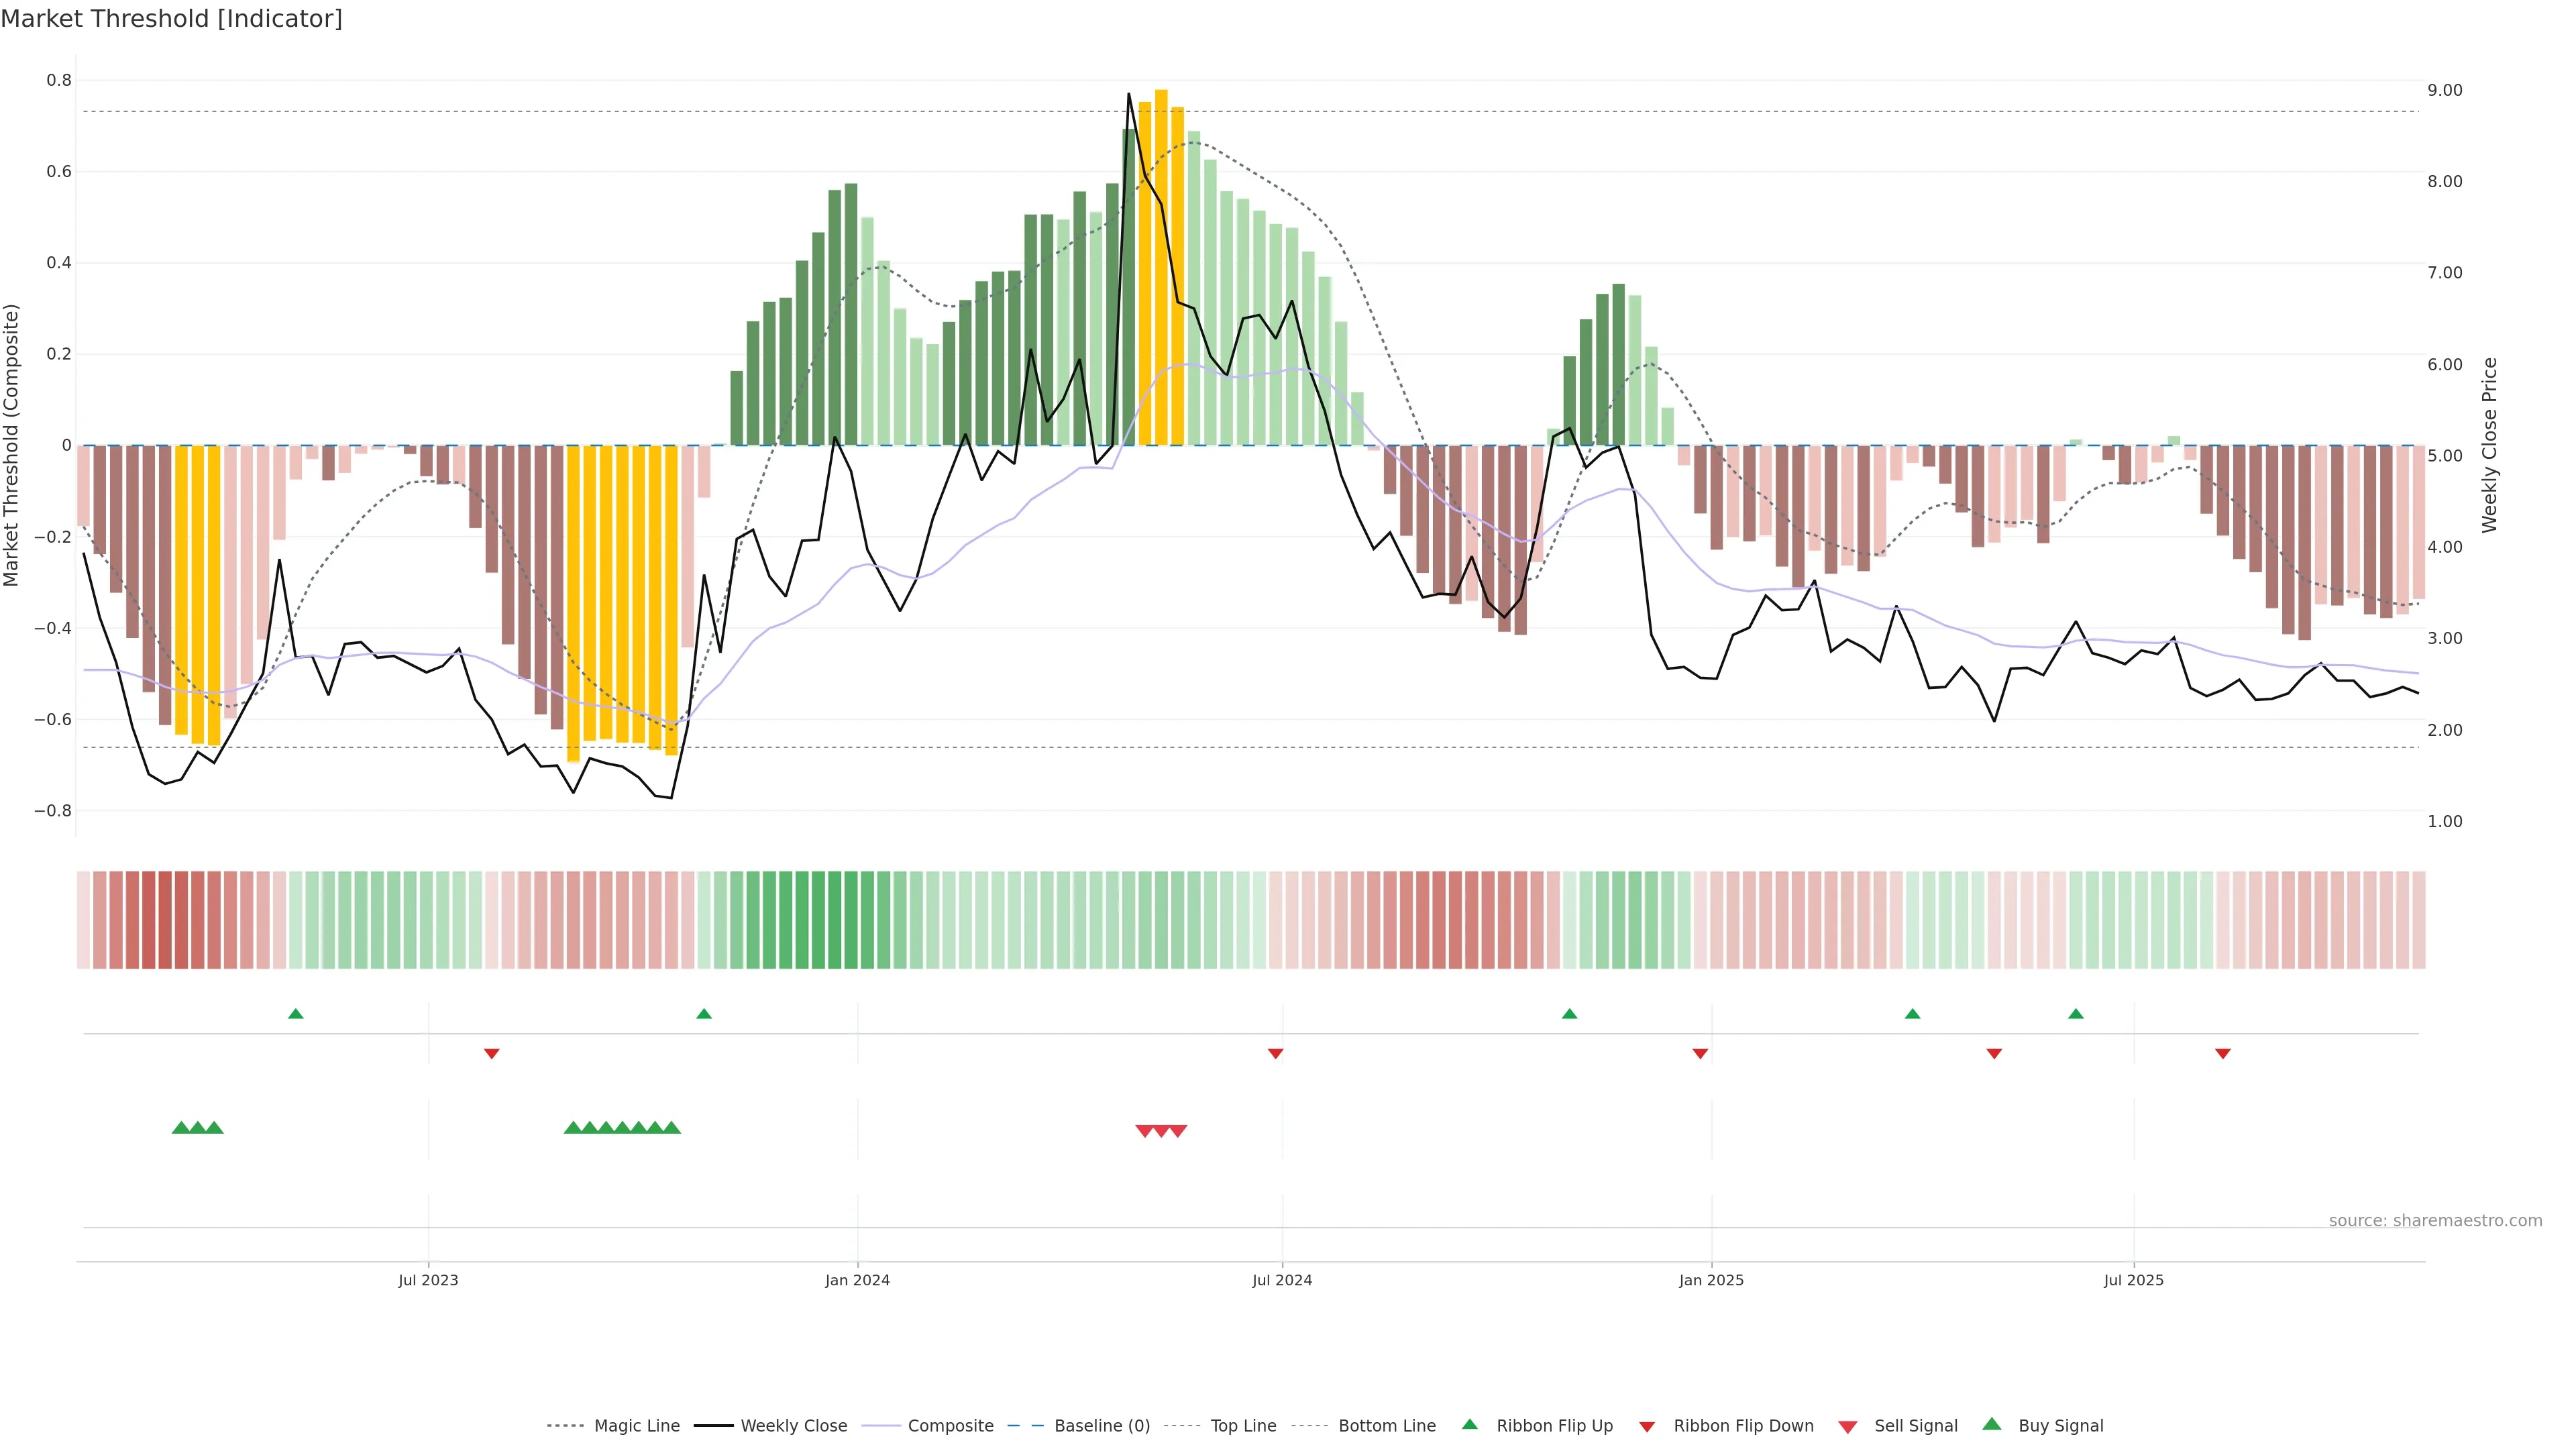Hide the Composite series via legend
2576x1449 pixels.
point(950,1426)
